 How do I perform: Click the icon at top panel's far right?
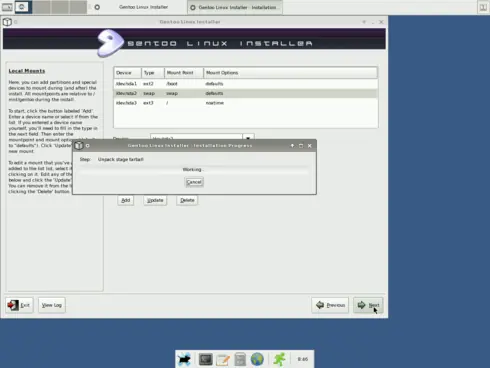click(x=483, y=7)
